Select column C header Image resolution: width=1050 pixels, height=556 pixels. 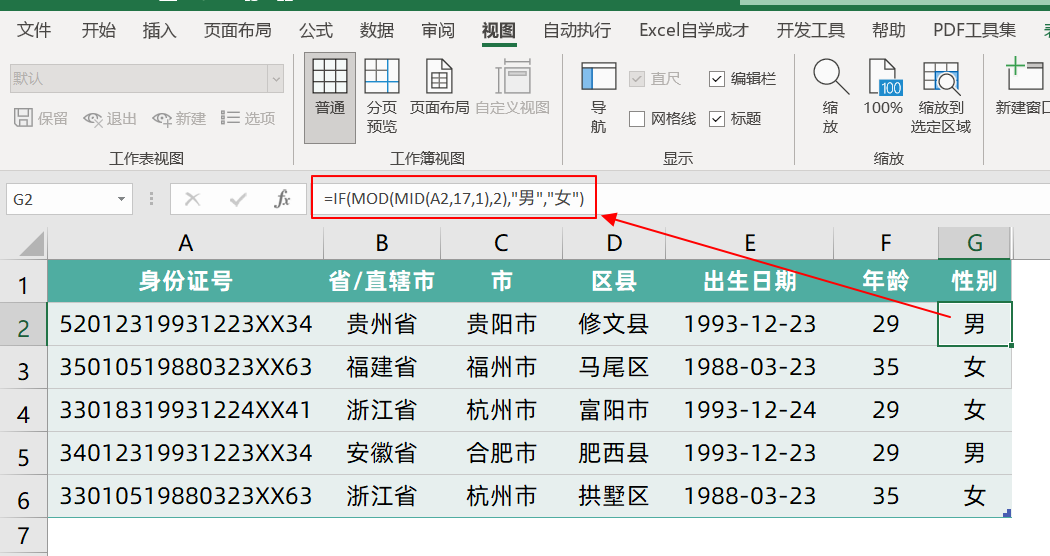tap(502, 242)
